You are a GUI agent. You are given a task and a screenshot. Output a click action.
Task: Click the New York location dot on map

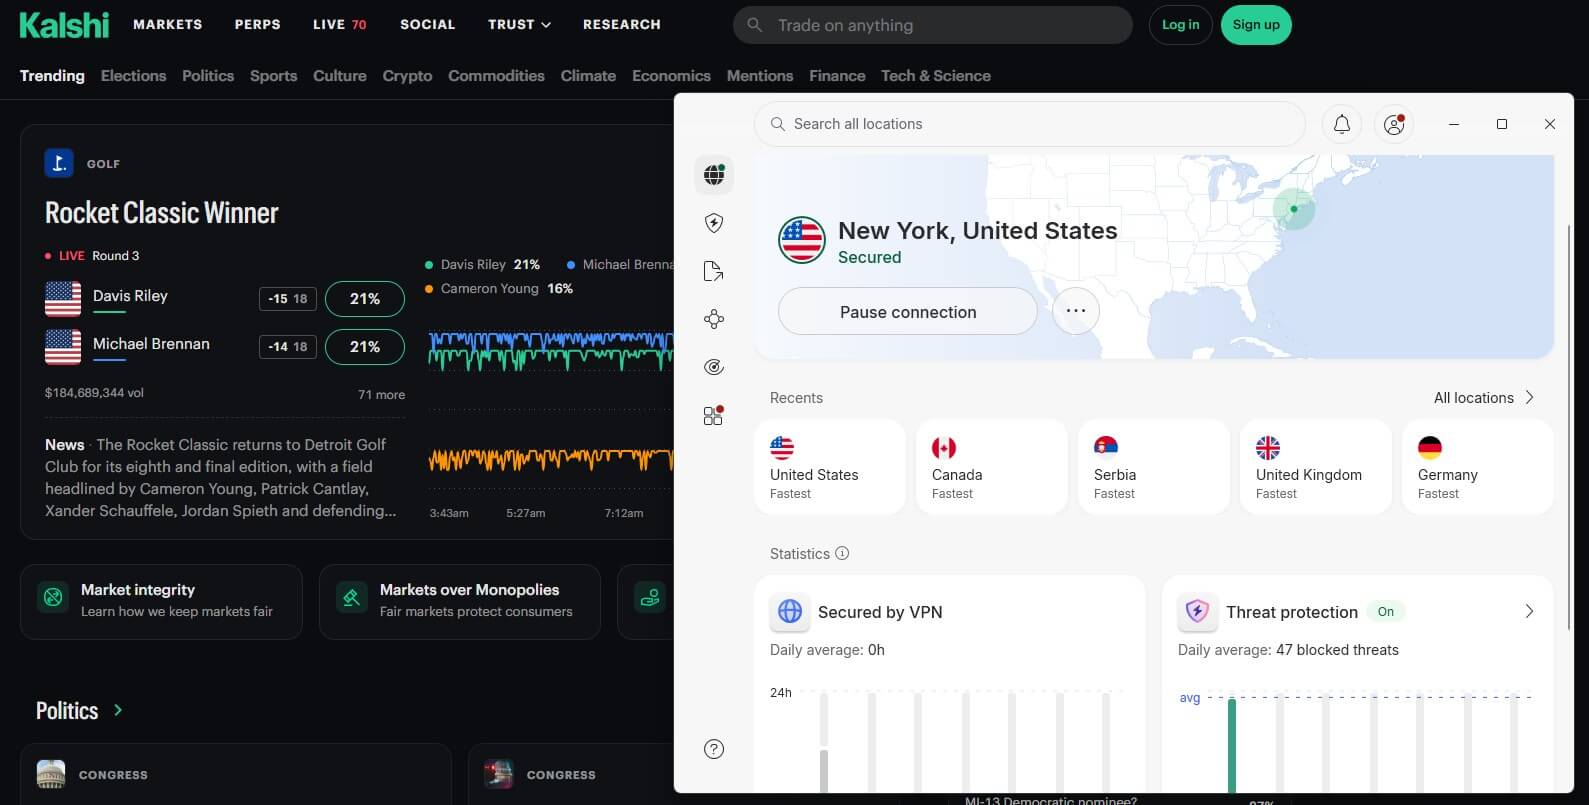1294,209
